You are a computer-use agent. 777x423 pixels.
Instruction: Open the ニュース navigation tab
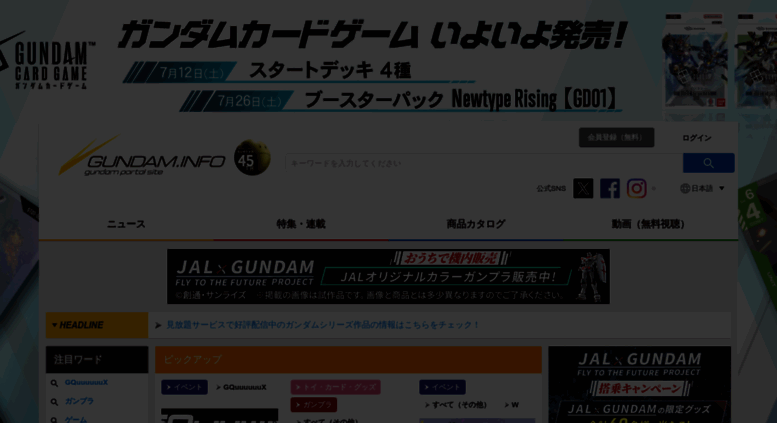coord(126,224)
